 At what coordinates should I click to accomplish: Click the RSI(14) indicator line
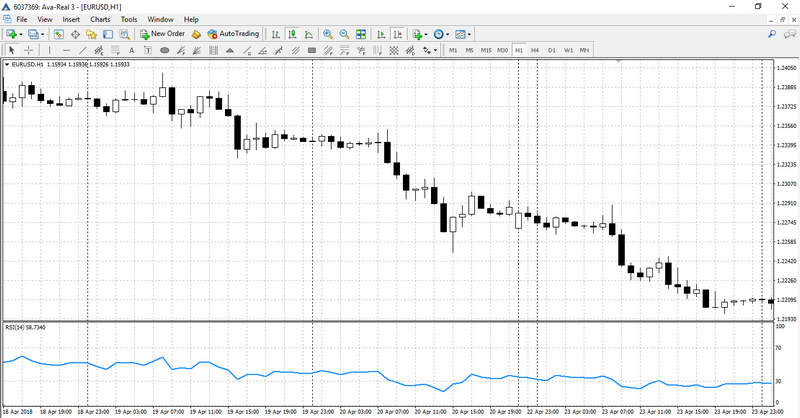point(300,373)
